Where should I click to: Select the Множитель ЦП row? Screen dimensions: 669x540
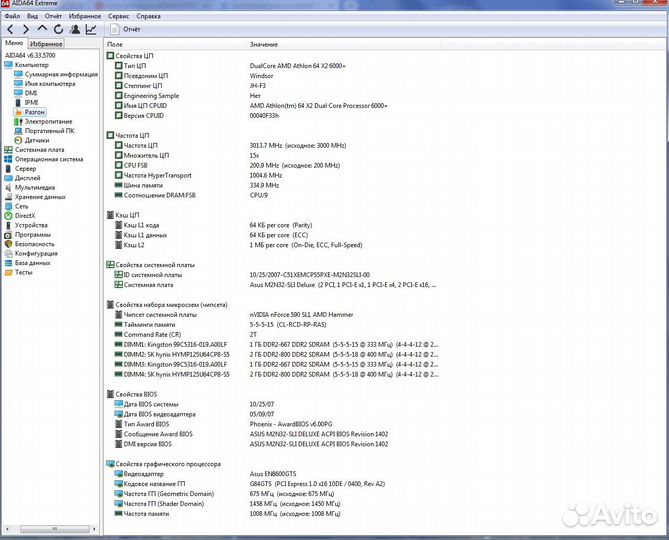146,156
